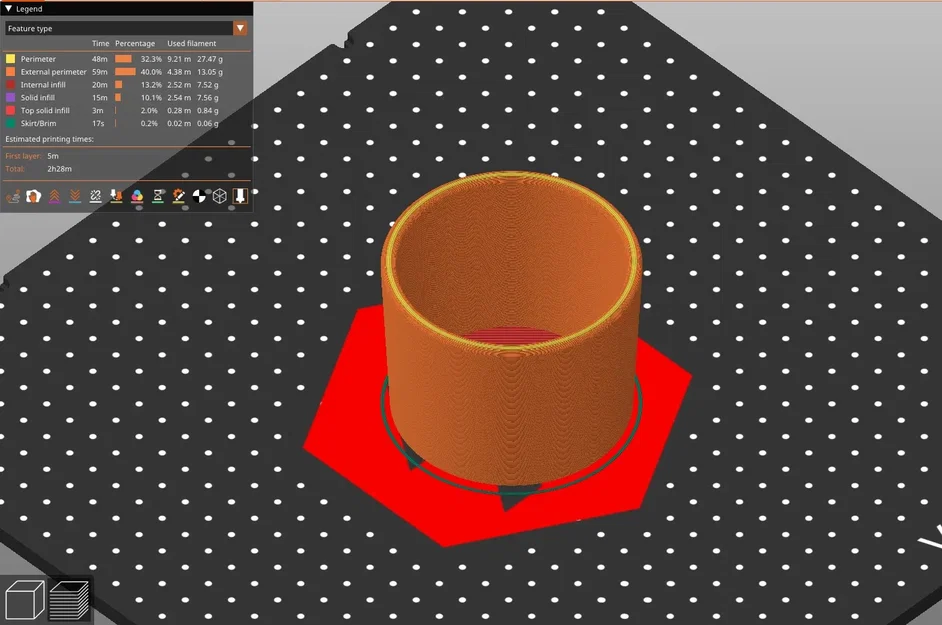
Task: Toggle the color changes marker icon
Action: click(x=137, y=196)
